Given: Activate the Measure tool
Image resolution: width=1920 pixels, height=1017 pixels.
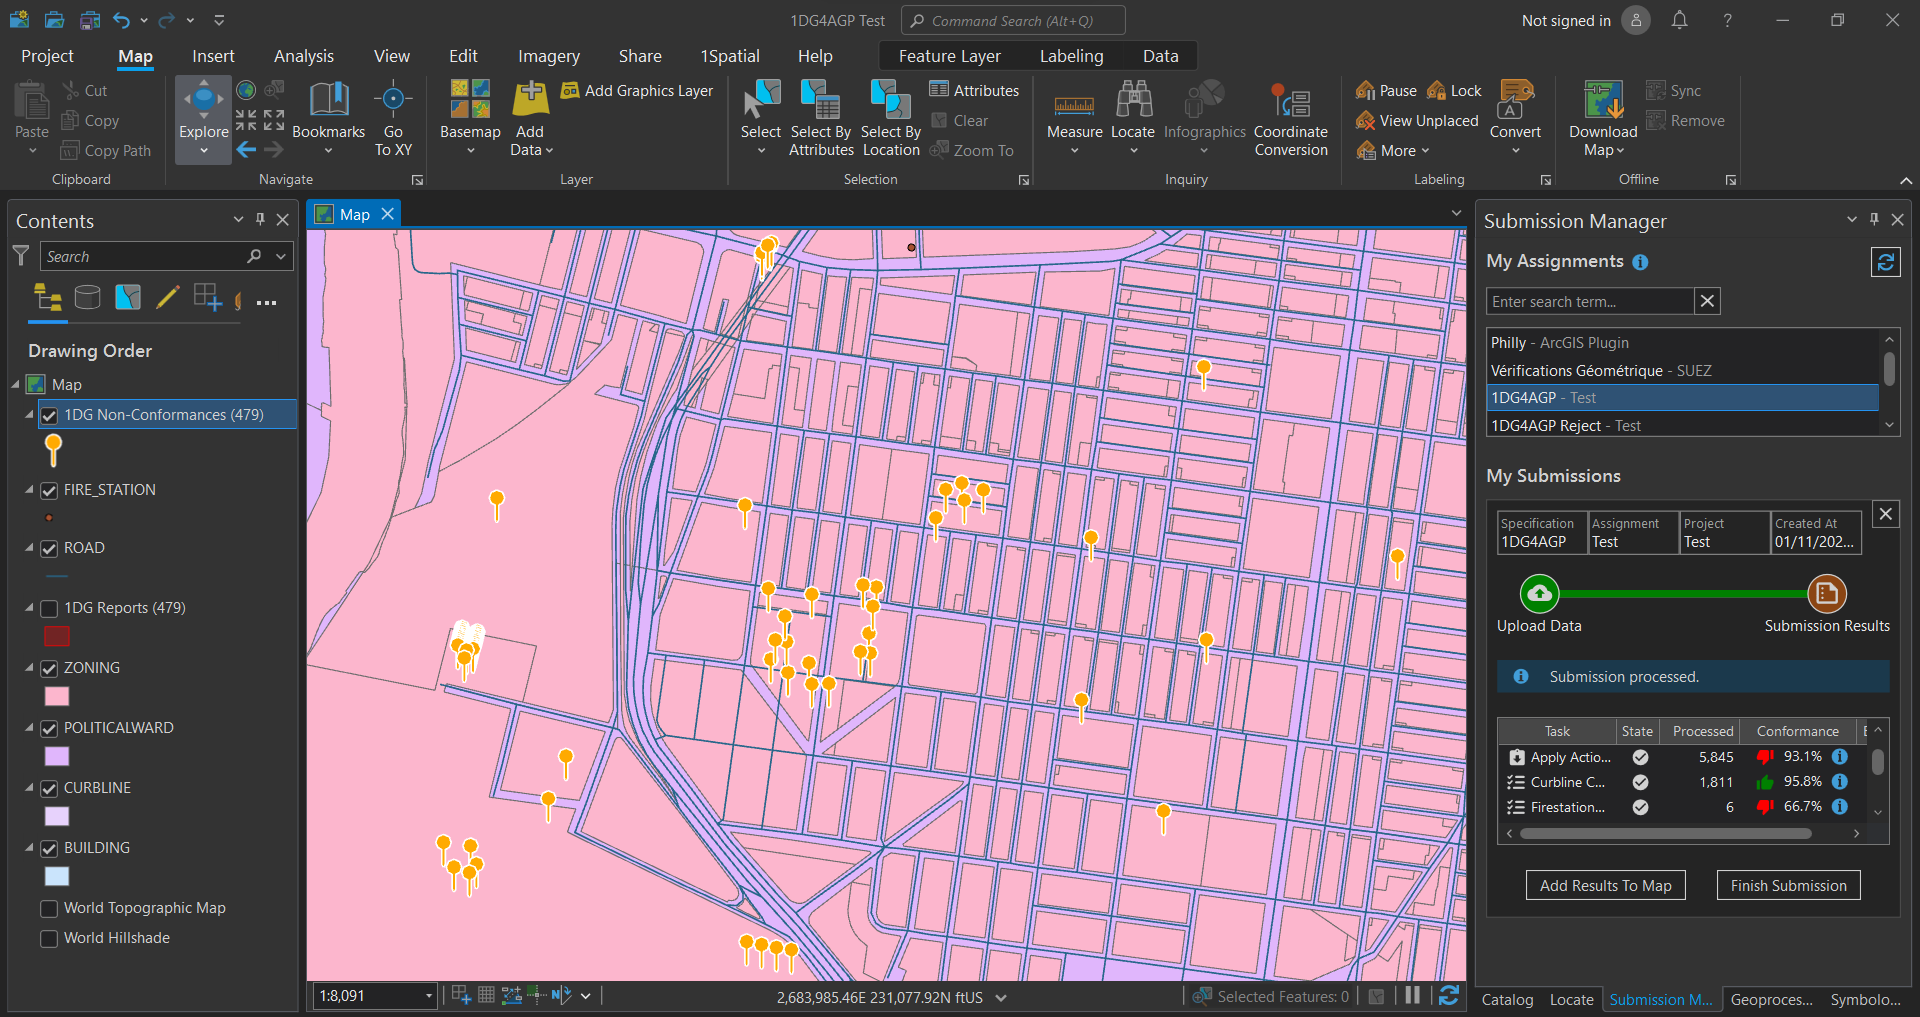Looking at the screenshot, I should coord(1074,118).
